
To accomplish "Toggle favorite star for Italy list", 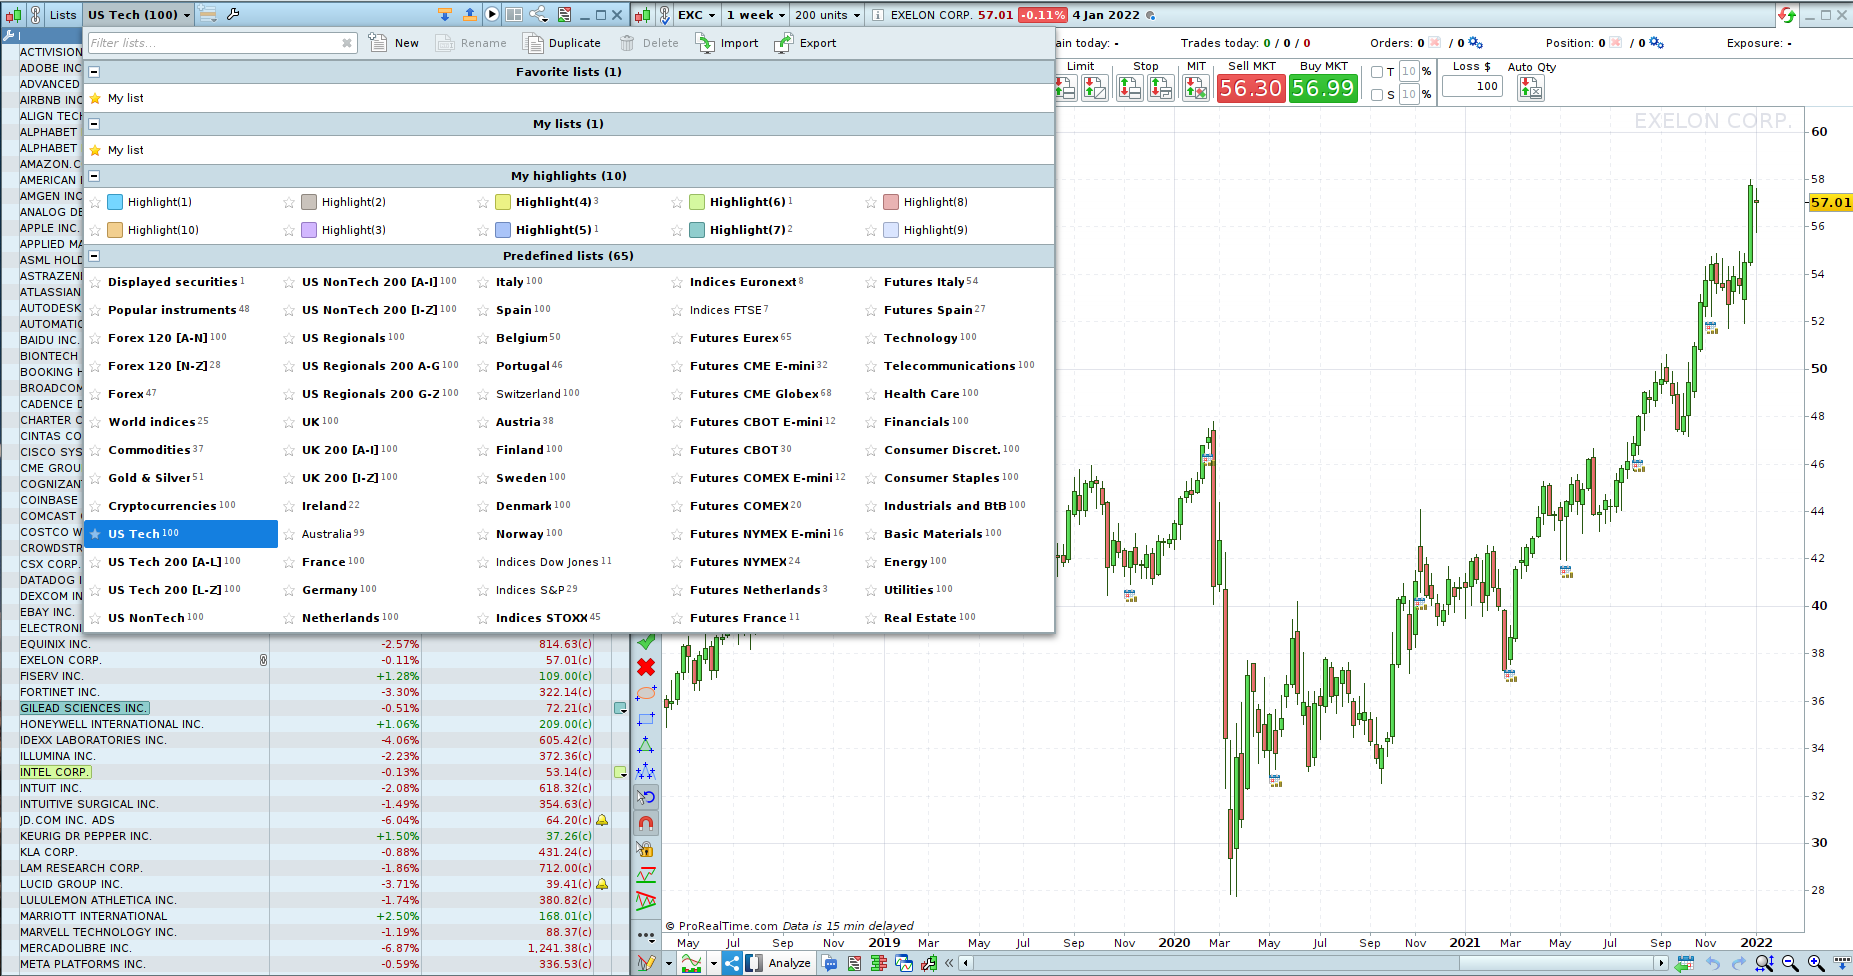I will [483, 282].
